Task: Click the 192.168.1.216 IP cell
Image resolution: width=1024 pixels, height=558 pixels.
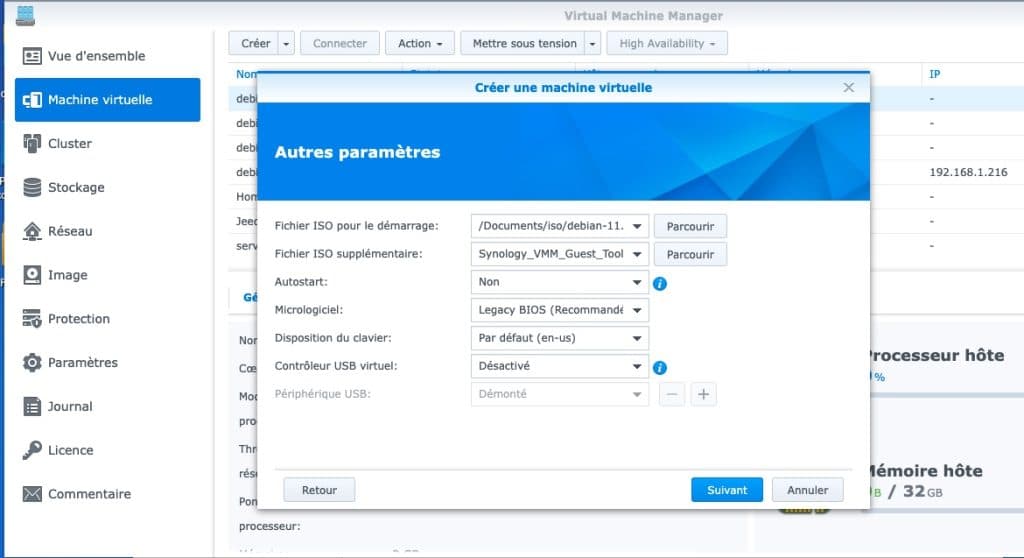Action: click(x=968, y=172)
